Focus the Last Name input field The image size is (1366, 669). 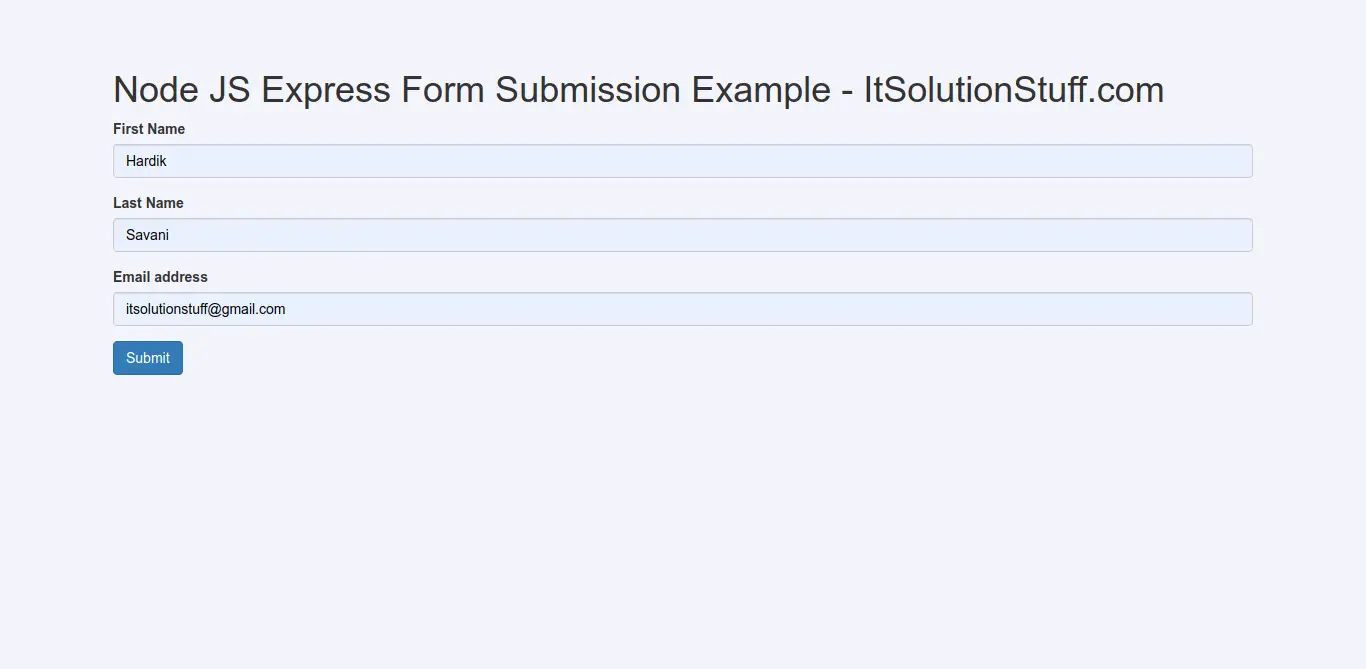(683, 235)
